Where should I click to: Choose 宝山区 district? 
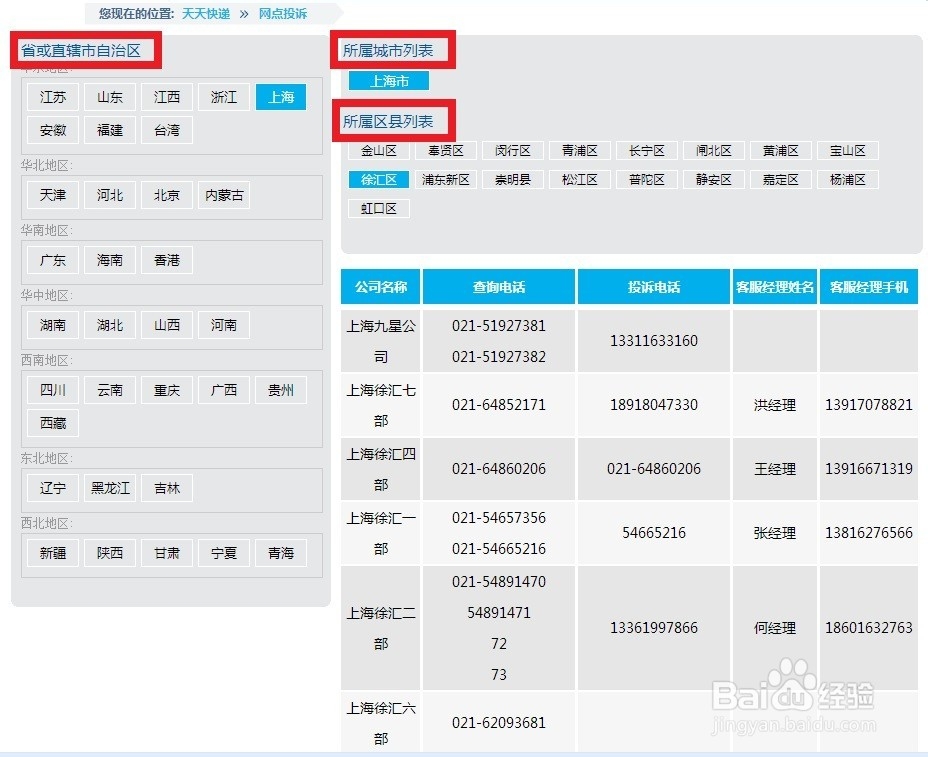[x=848, y=151]
